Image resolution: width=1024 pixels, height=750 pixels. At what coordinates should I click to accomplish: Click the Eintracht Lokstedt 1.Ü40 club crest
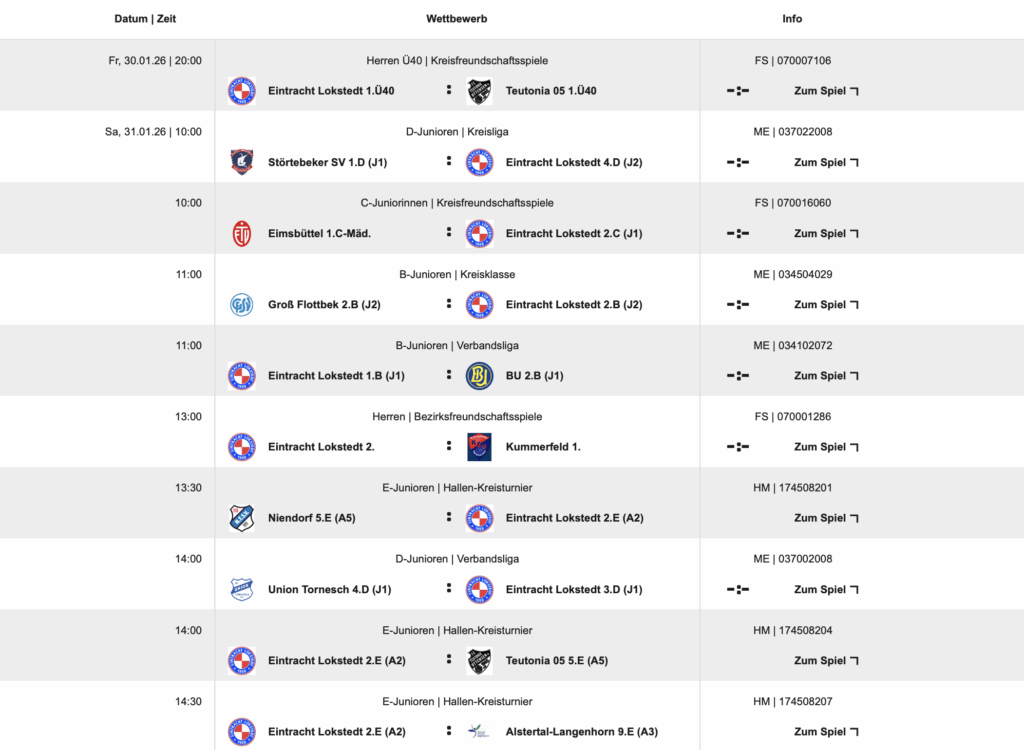(x=241, y=91)
